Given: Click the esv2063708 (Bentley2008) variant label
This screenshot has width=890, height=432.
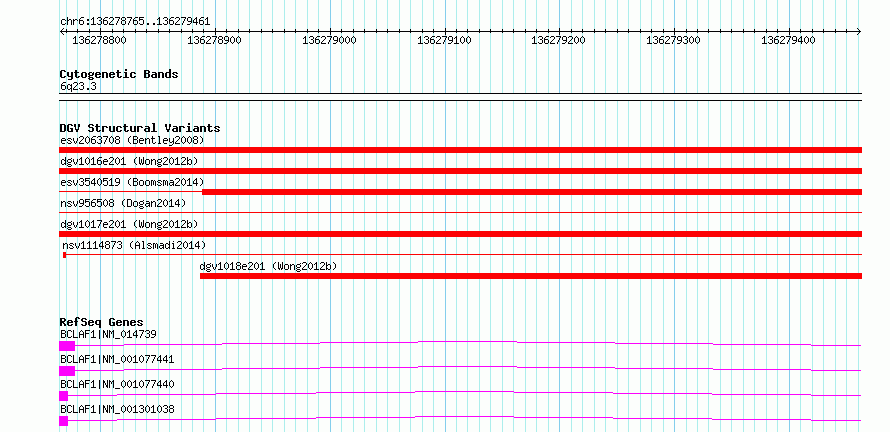Looking at the screenshot, I should (x=132, y=140).
